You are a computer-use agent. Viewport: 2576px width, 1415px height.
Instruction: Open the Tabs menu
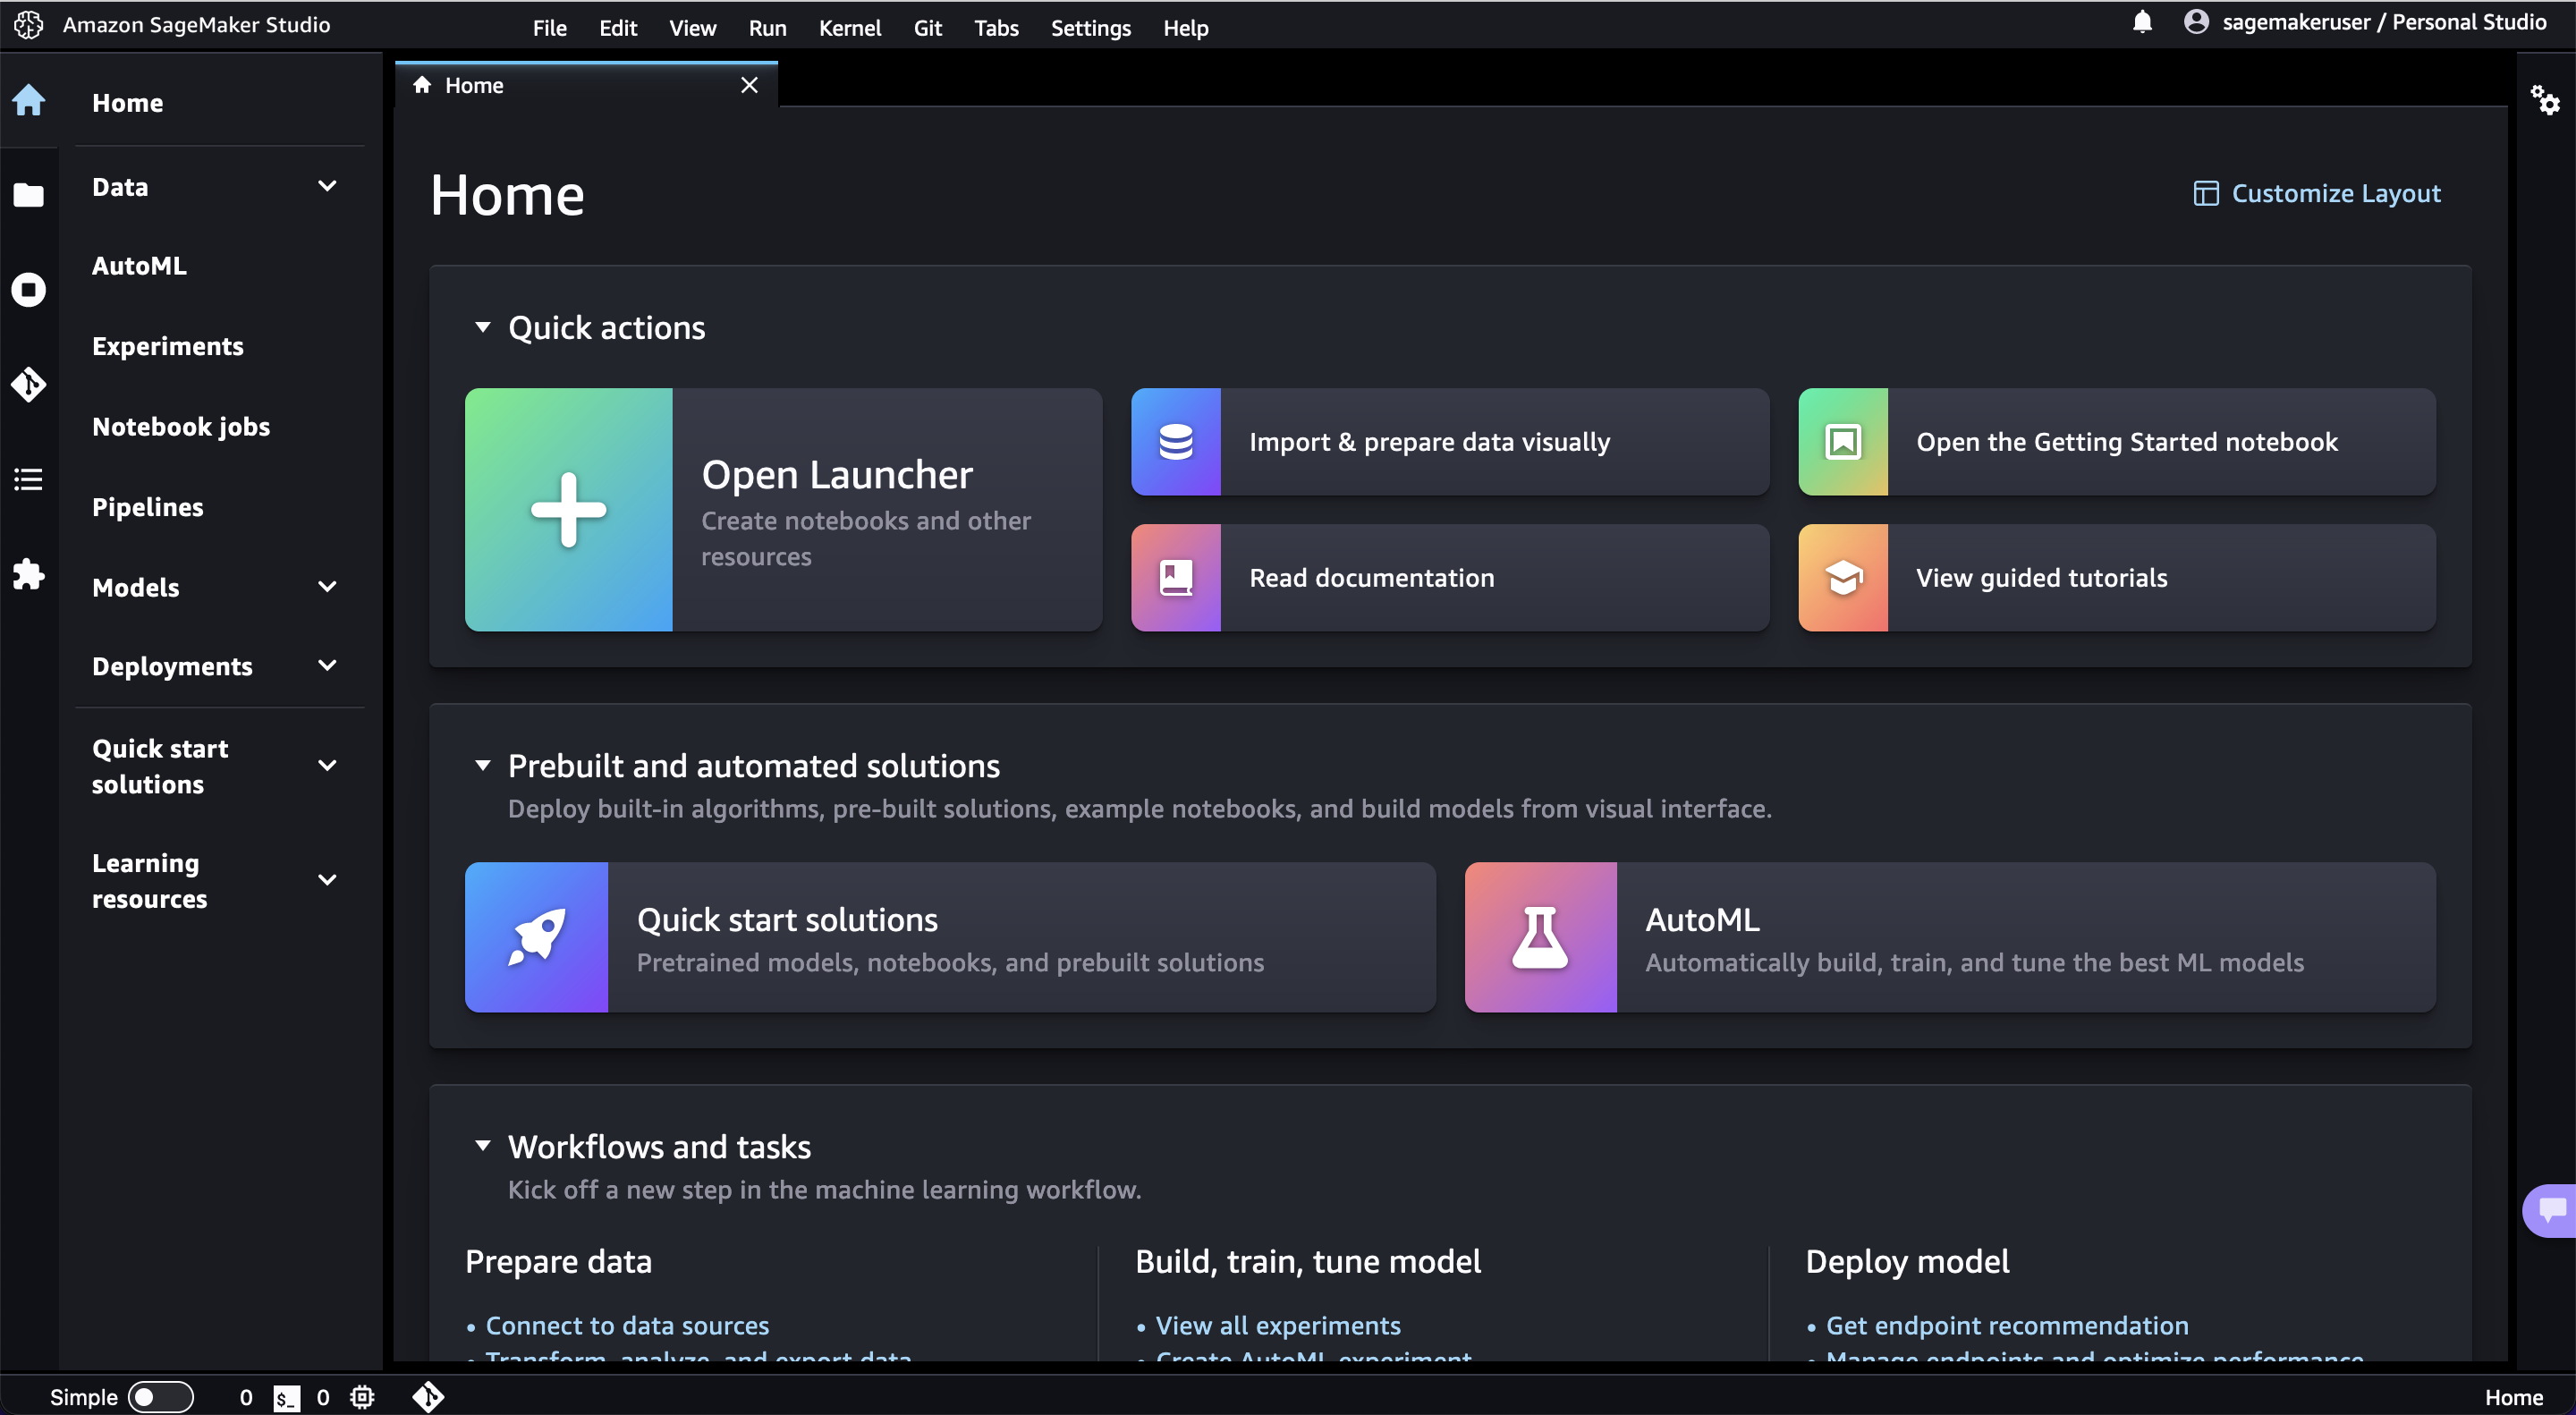point(996,27)
